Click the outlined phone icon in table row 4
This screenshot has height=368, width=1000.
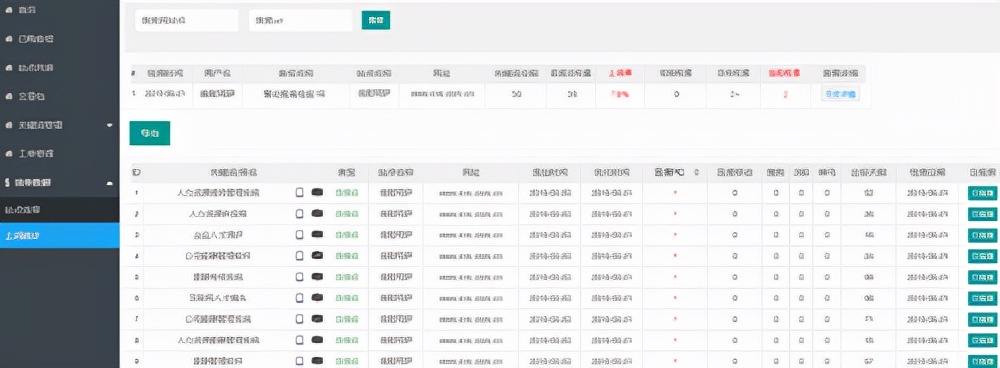(x=299, y=256)
